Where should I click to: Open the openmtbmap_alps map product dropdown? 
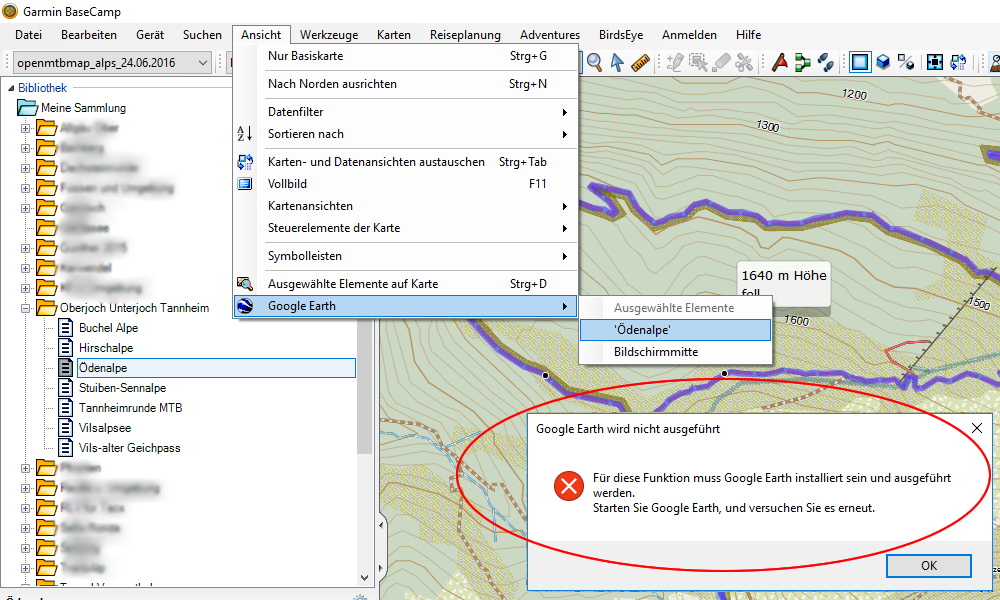tap(113, 63)
